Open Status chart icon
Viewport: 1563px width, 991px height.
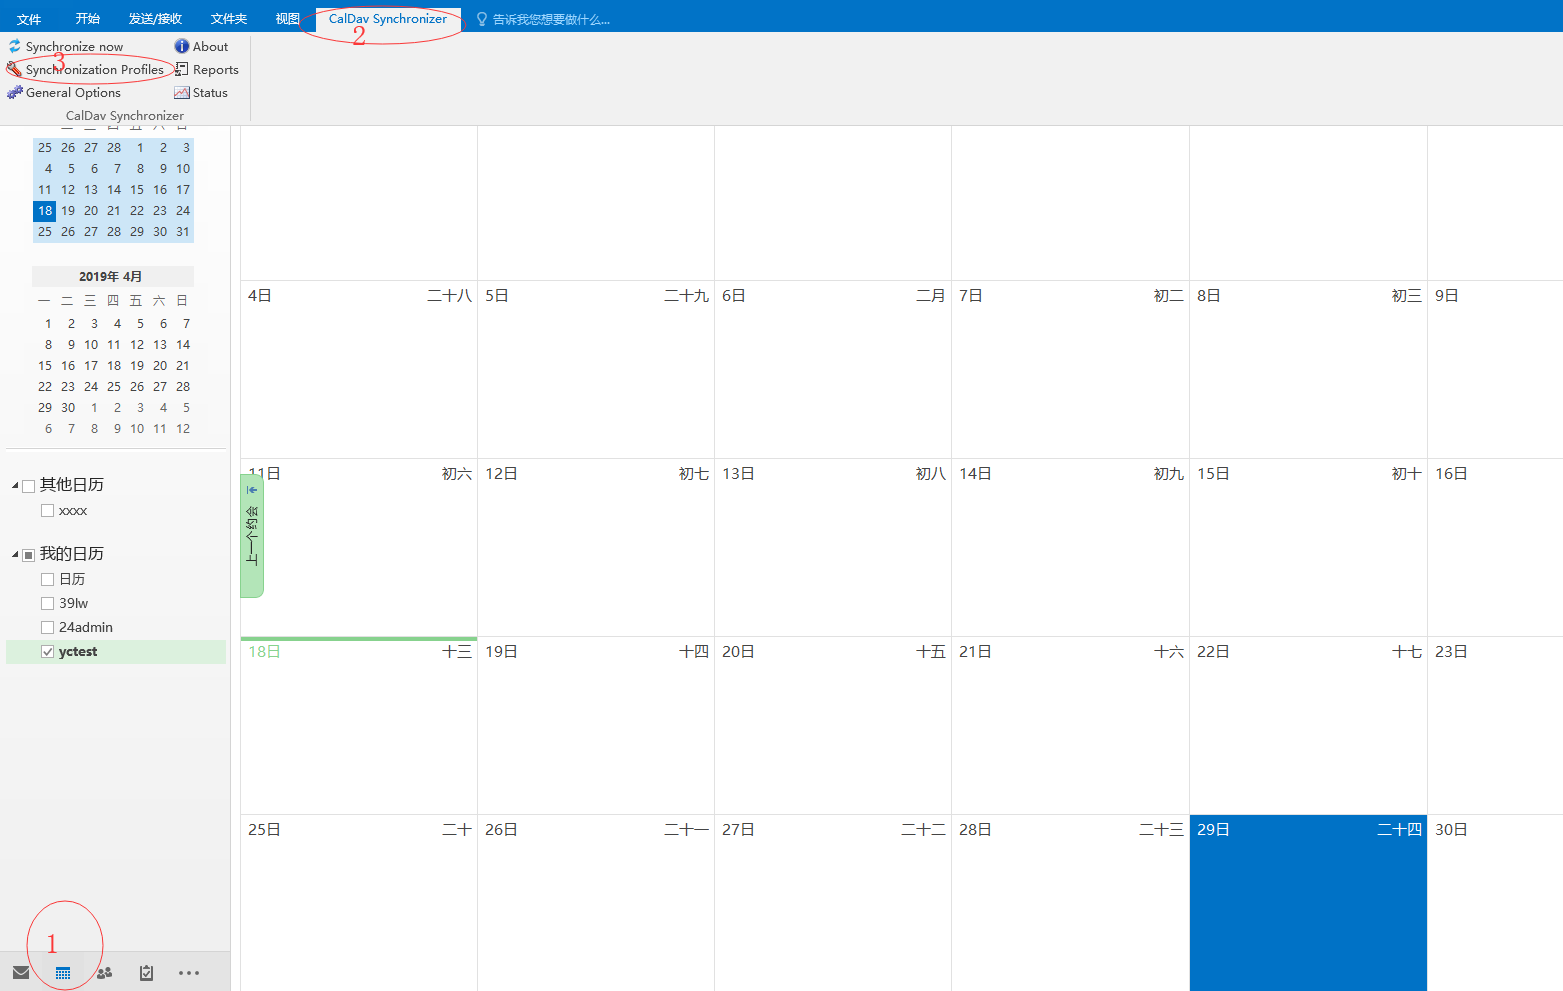[182, 92]
